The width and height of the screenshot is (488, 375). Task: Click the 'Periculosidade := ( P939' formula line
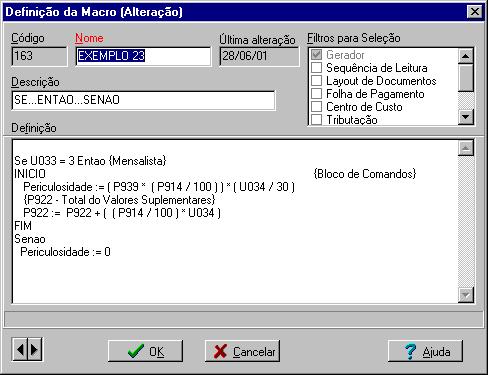click(x=159, y=187)
